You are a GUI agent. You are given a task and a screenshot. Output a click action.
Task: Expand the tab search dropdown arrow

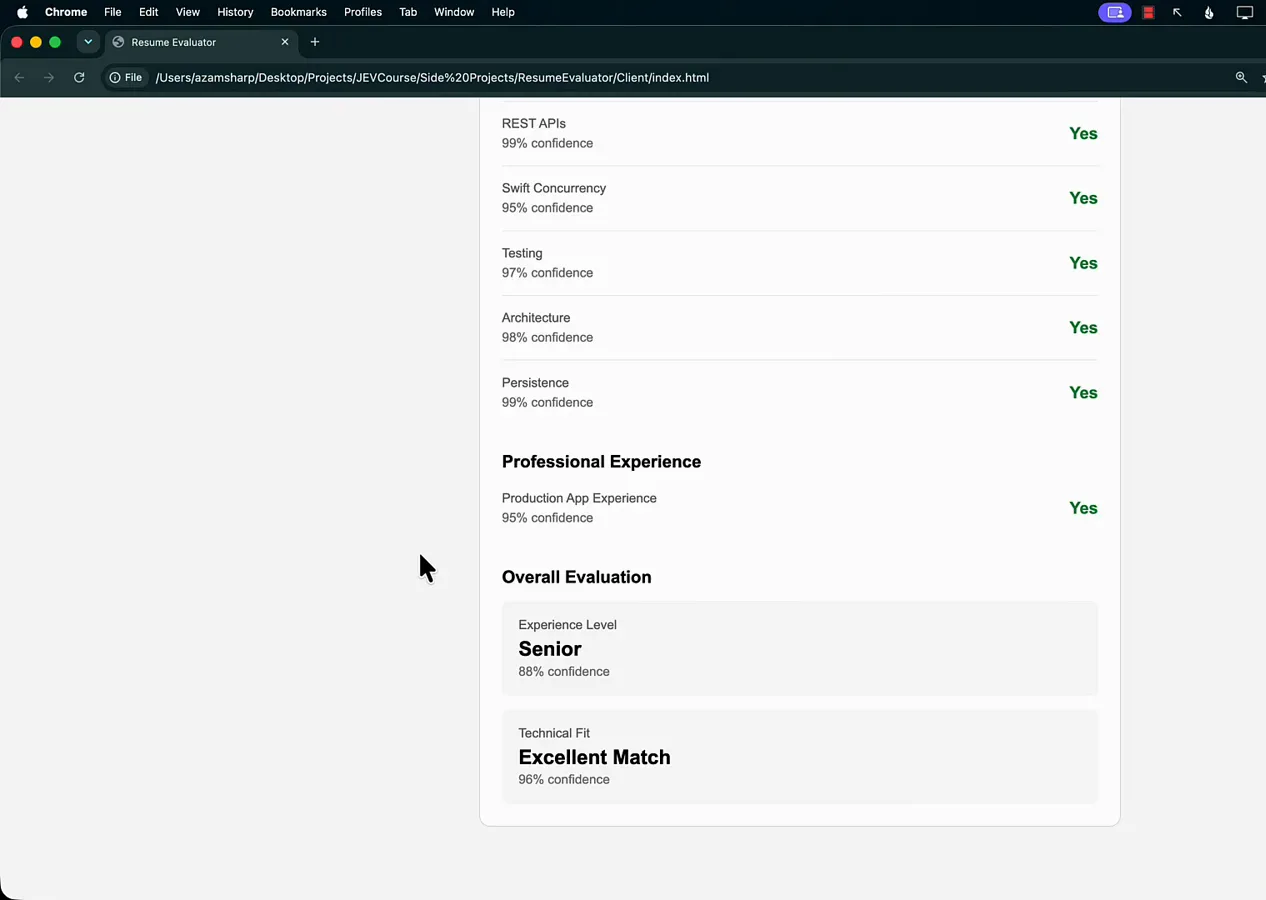pos(88,42)
